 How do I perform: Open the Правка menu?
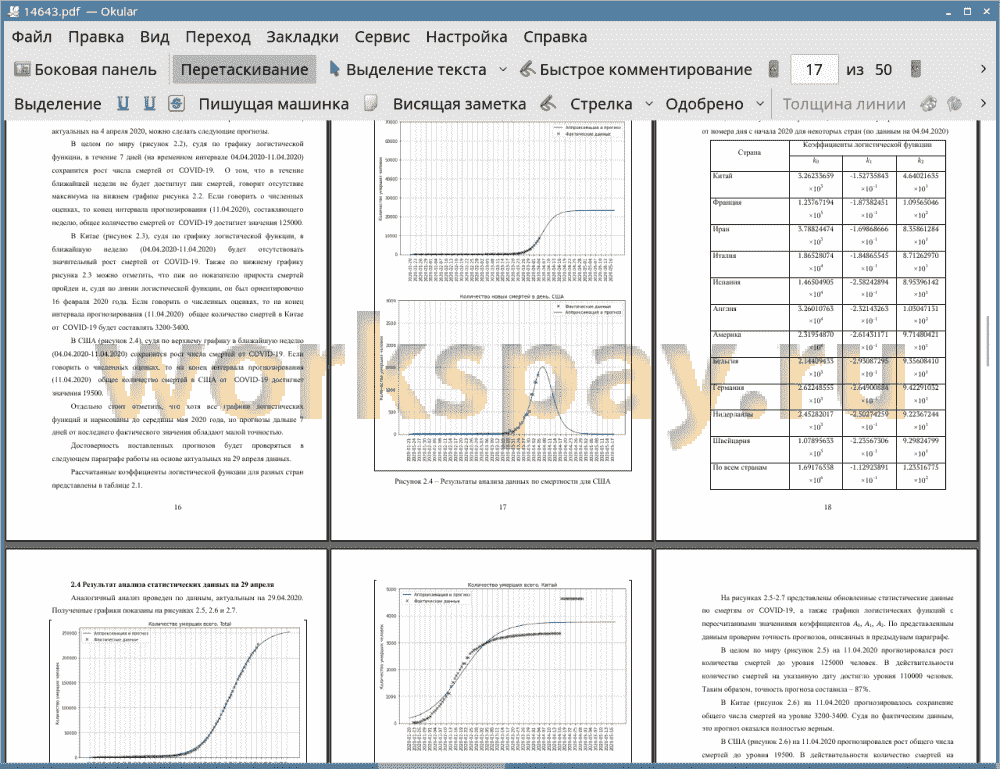pyautogui.click(x=96, y=37)
